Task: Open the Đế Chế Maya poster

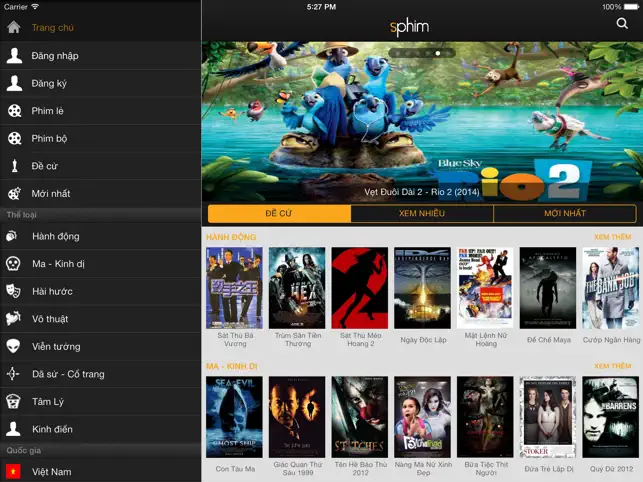Action: pyautogui.click(x=548, y=288)
